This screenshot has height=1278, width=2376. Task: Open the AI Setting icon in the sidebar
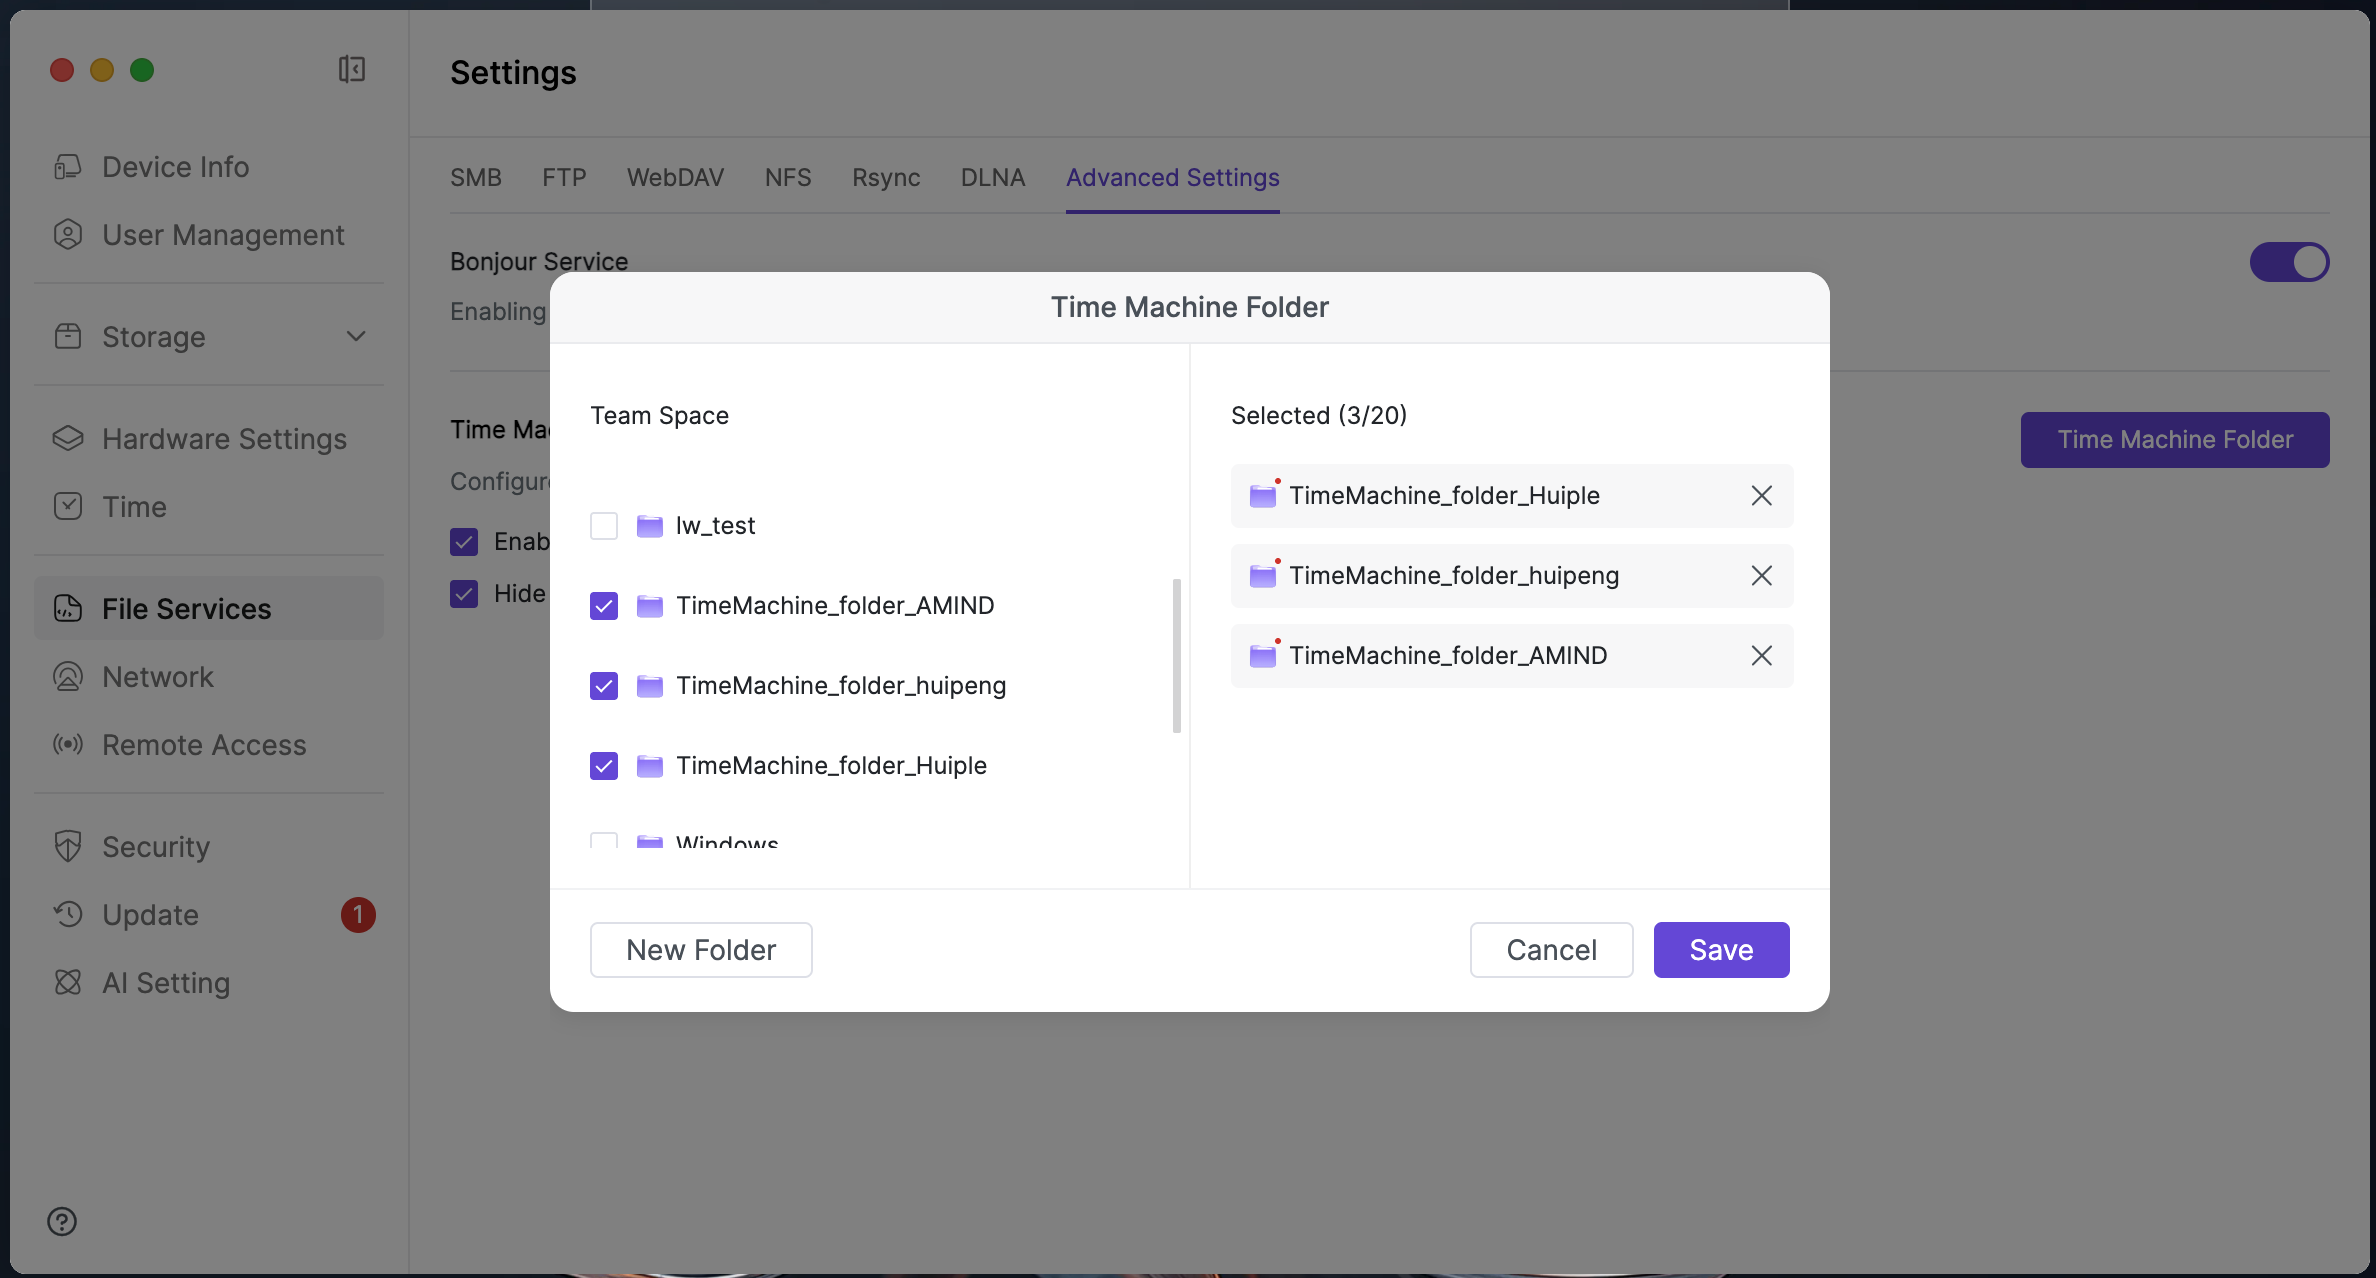[68, 983]
